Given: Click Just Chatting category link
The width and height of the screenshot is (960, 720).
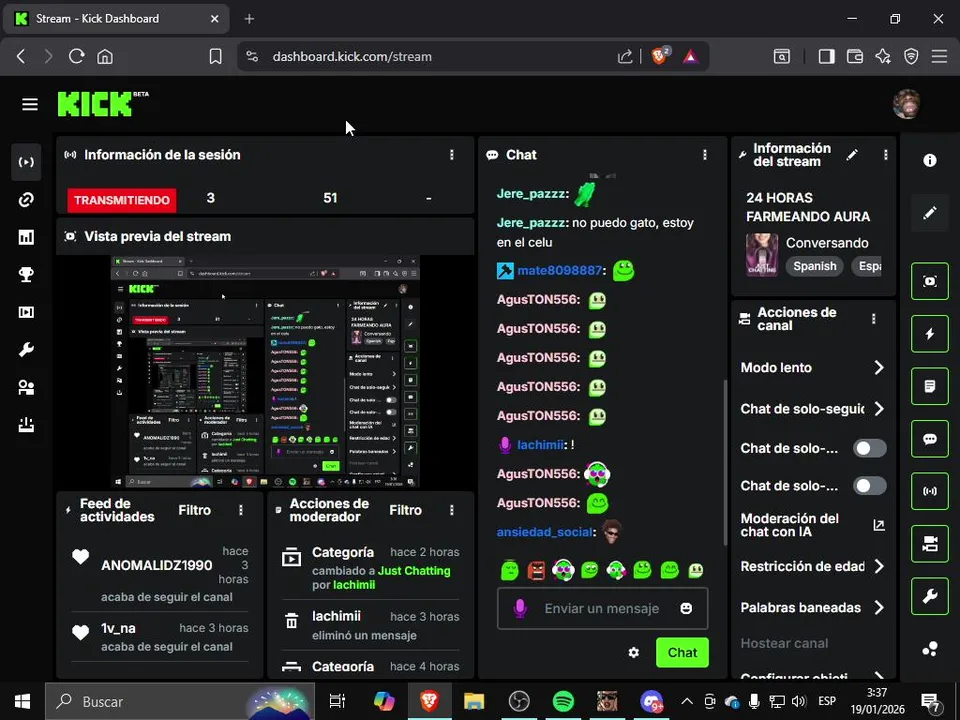Looking at the screenshot, I should [414, 571].
